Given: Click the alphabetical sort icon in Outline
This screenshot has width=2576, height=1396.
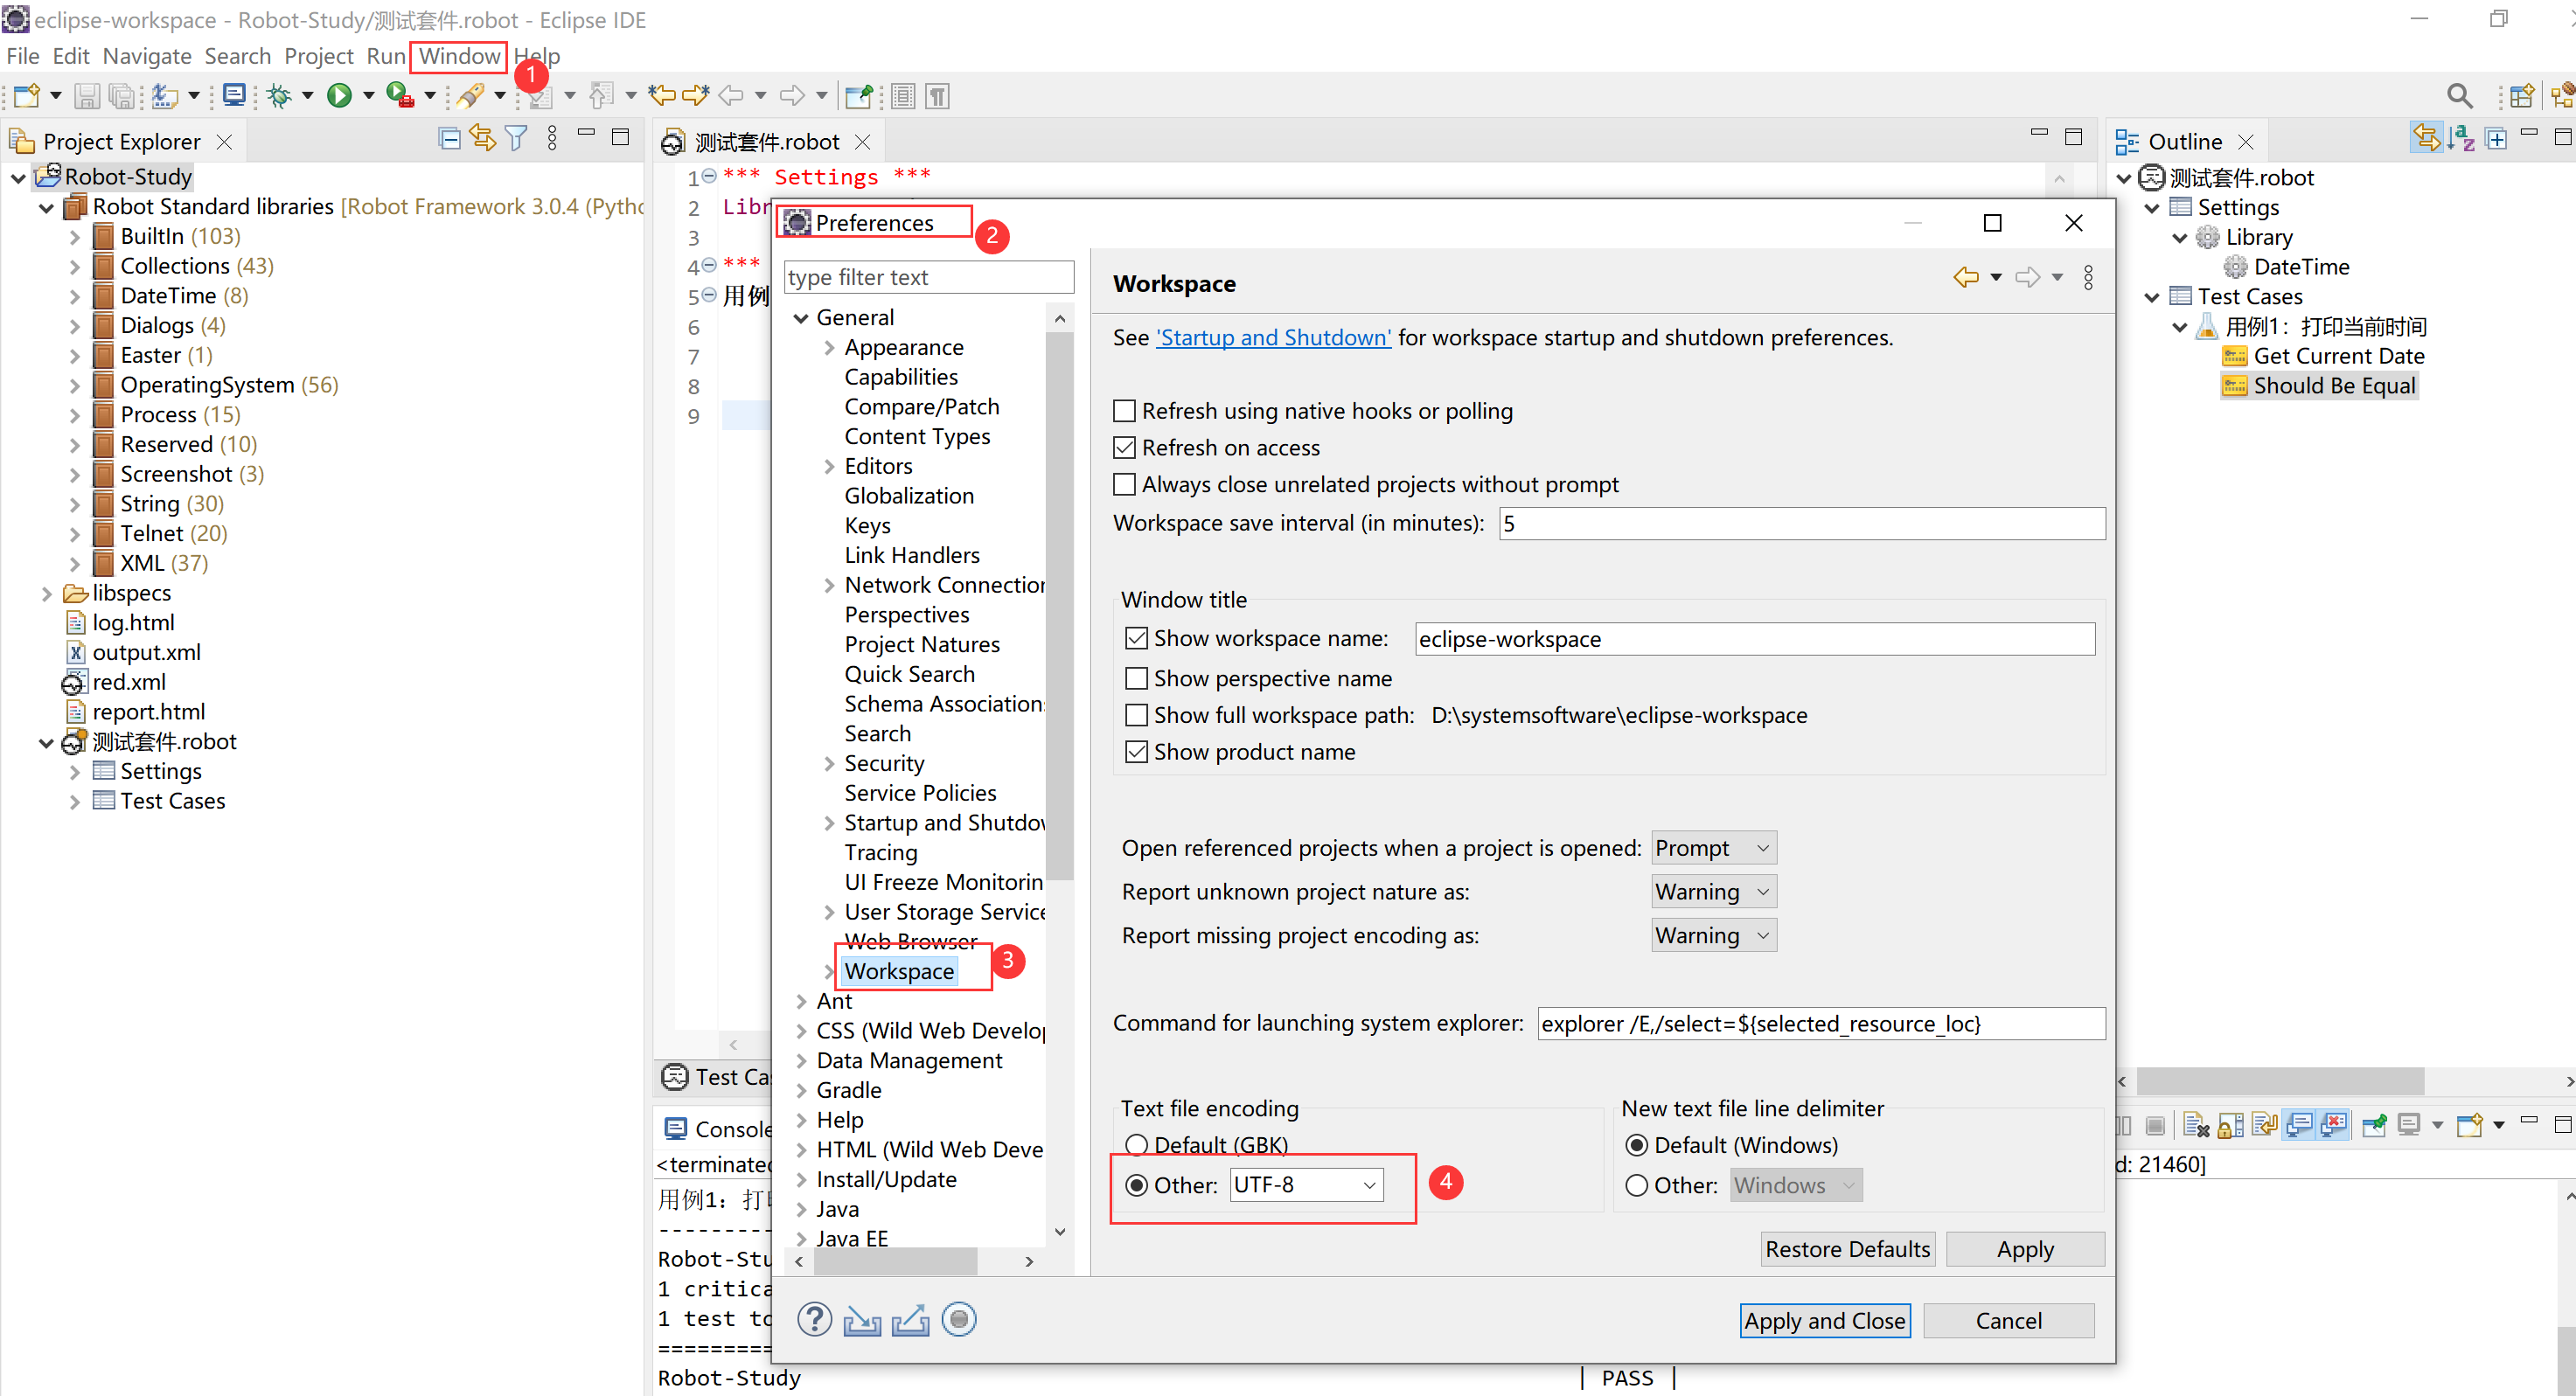Looking at the screenshot, I should pyautogui.click(x=2462, y=139).
